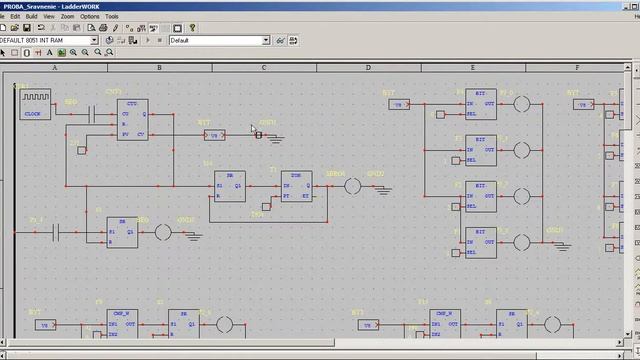
Task: Click the Zoom in magnifier icon
Action: 73,53
